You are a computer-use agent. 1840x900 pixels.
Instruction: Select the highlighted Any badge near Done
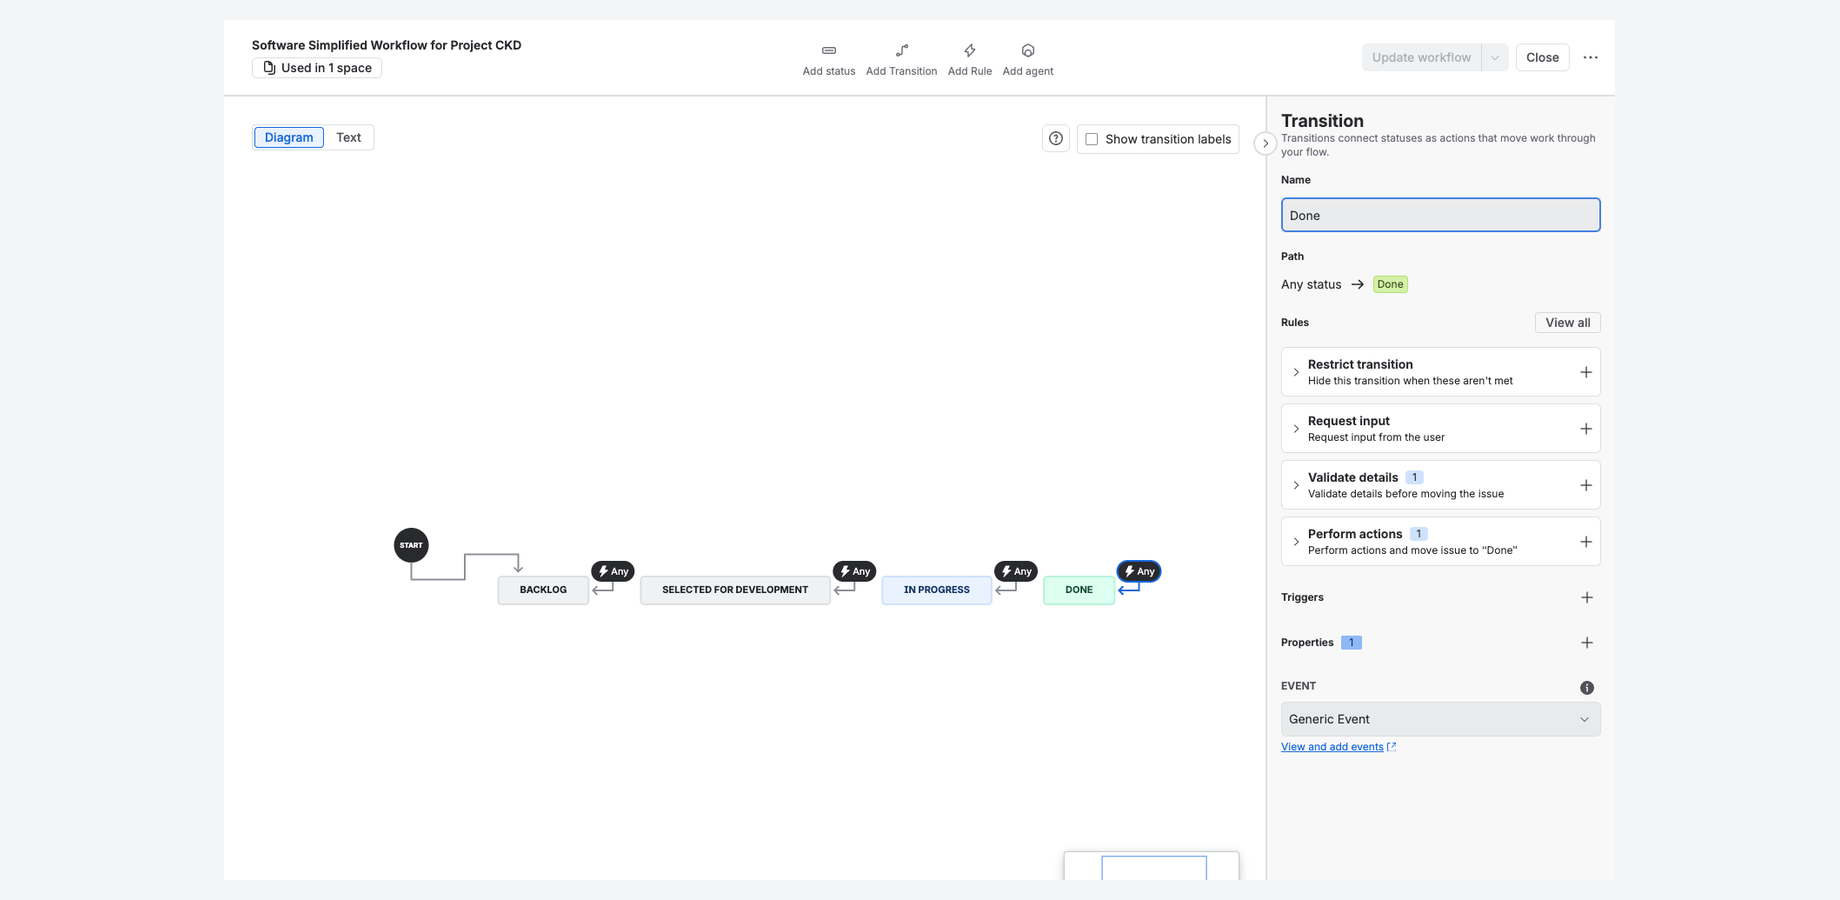tap(1139, 571)
